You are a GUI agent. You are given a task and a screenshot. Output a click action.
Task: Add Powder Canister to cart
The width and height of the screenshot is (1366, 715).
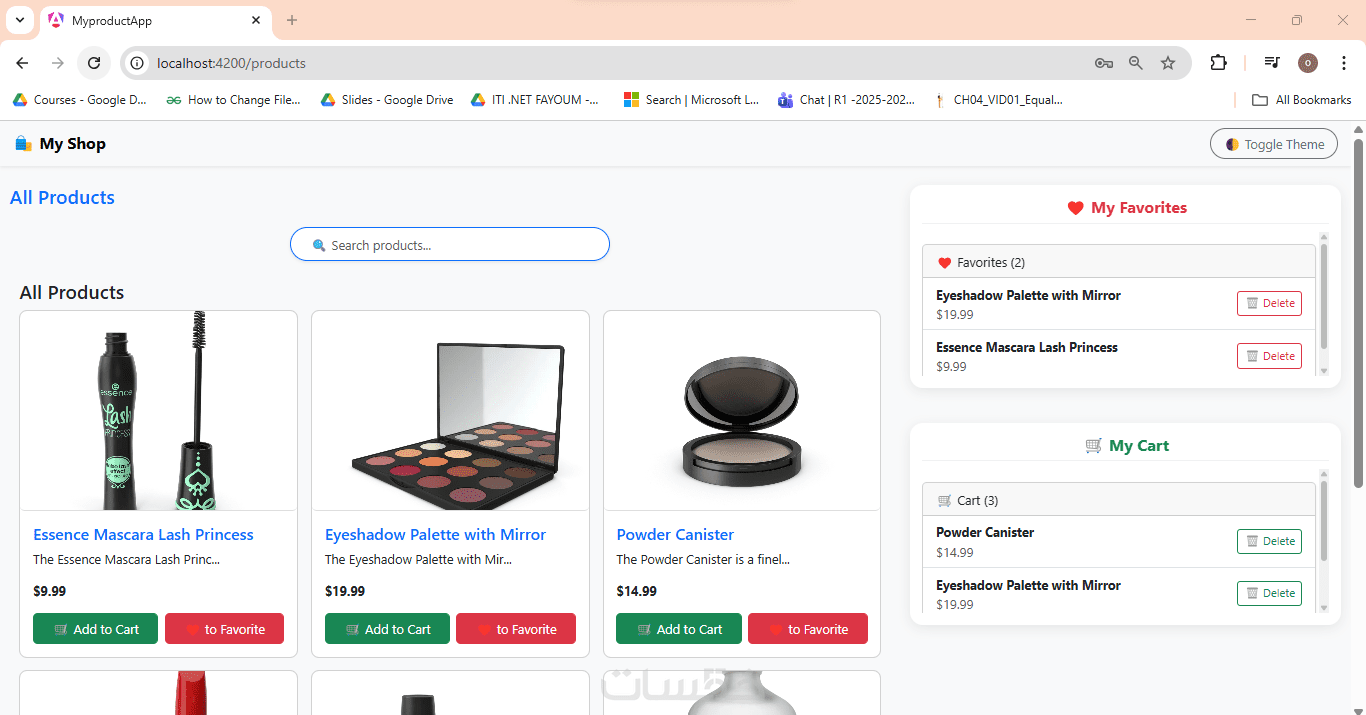(x=679, y=629)
